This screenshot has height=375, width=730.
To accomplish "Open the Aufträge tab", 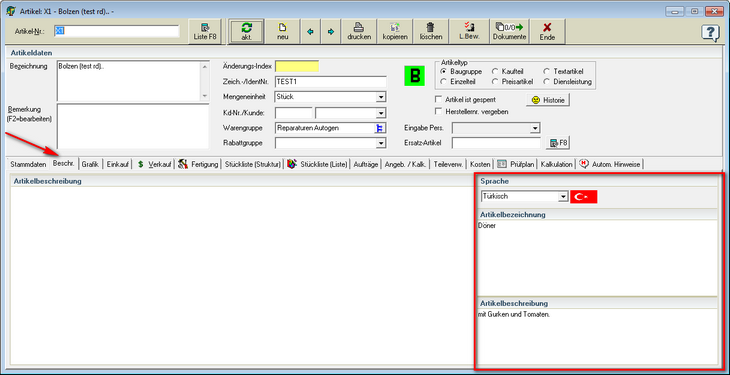I will 366,164.
